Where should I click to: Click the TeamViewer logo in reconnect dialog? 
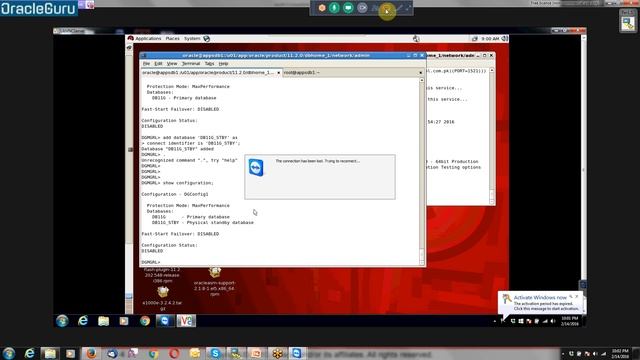(x=256, y=167)
